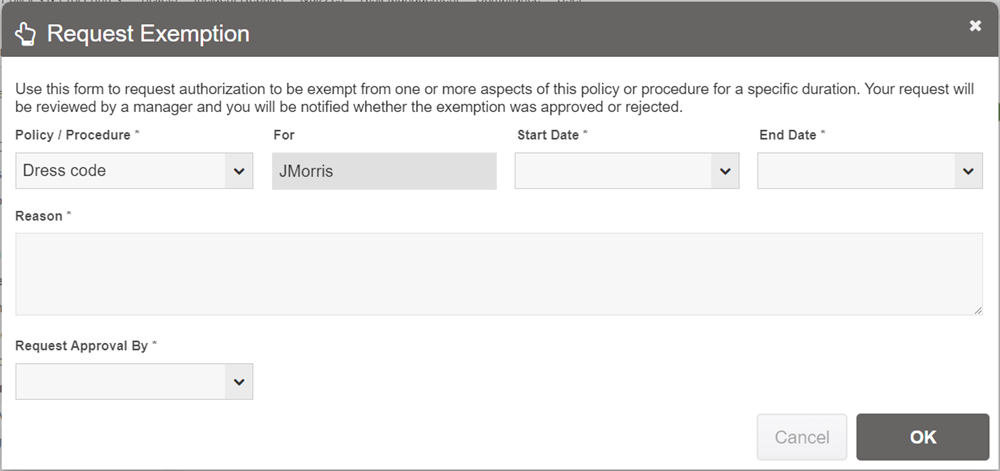Open the Request Approval By dropdown

coord(122,381)
